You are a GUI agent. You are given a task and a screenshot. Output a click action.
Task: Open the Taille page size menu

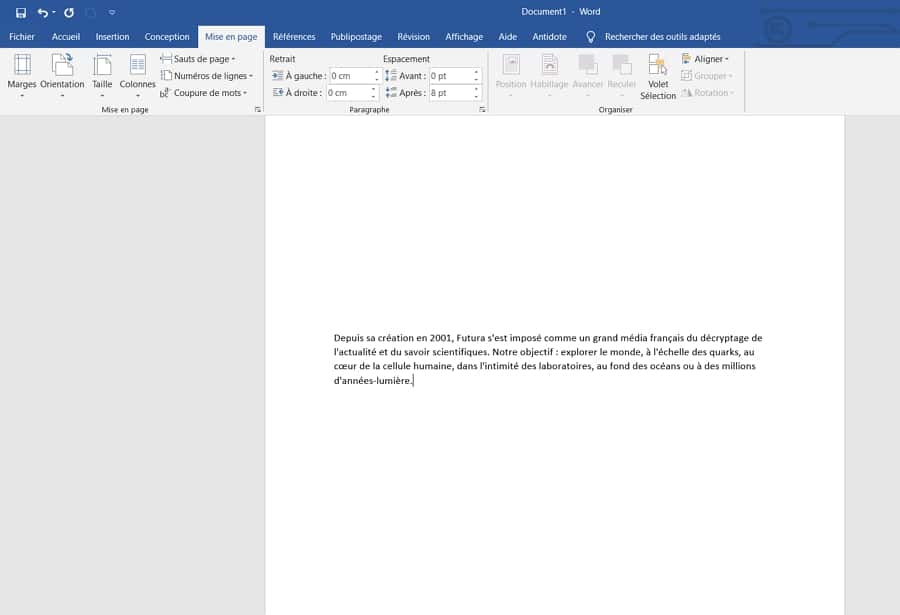point(102,75)
